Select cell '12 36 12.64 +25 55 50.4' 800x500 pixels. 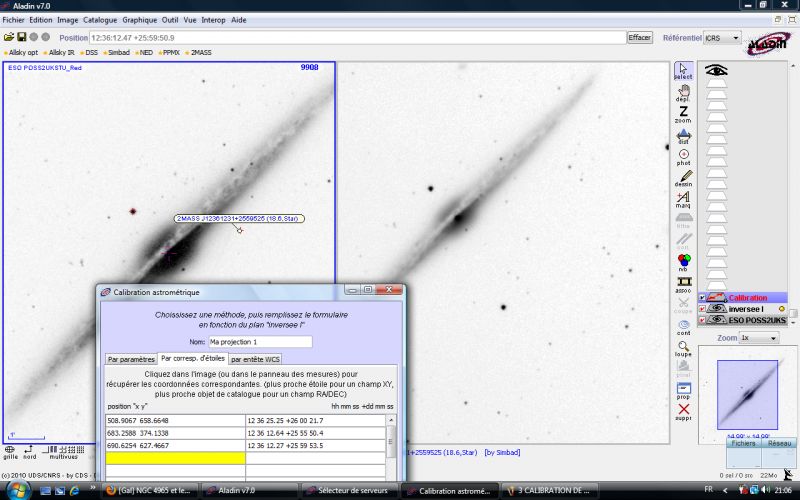click(315, 433)
